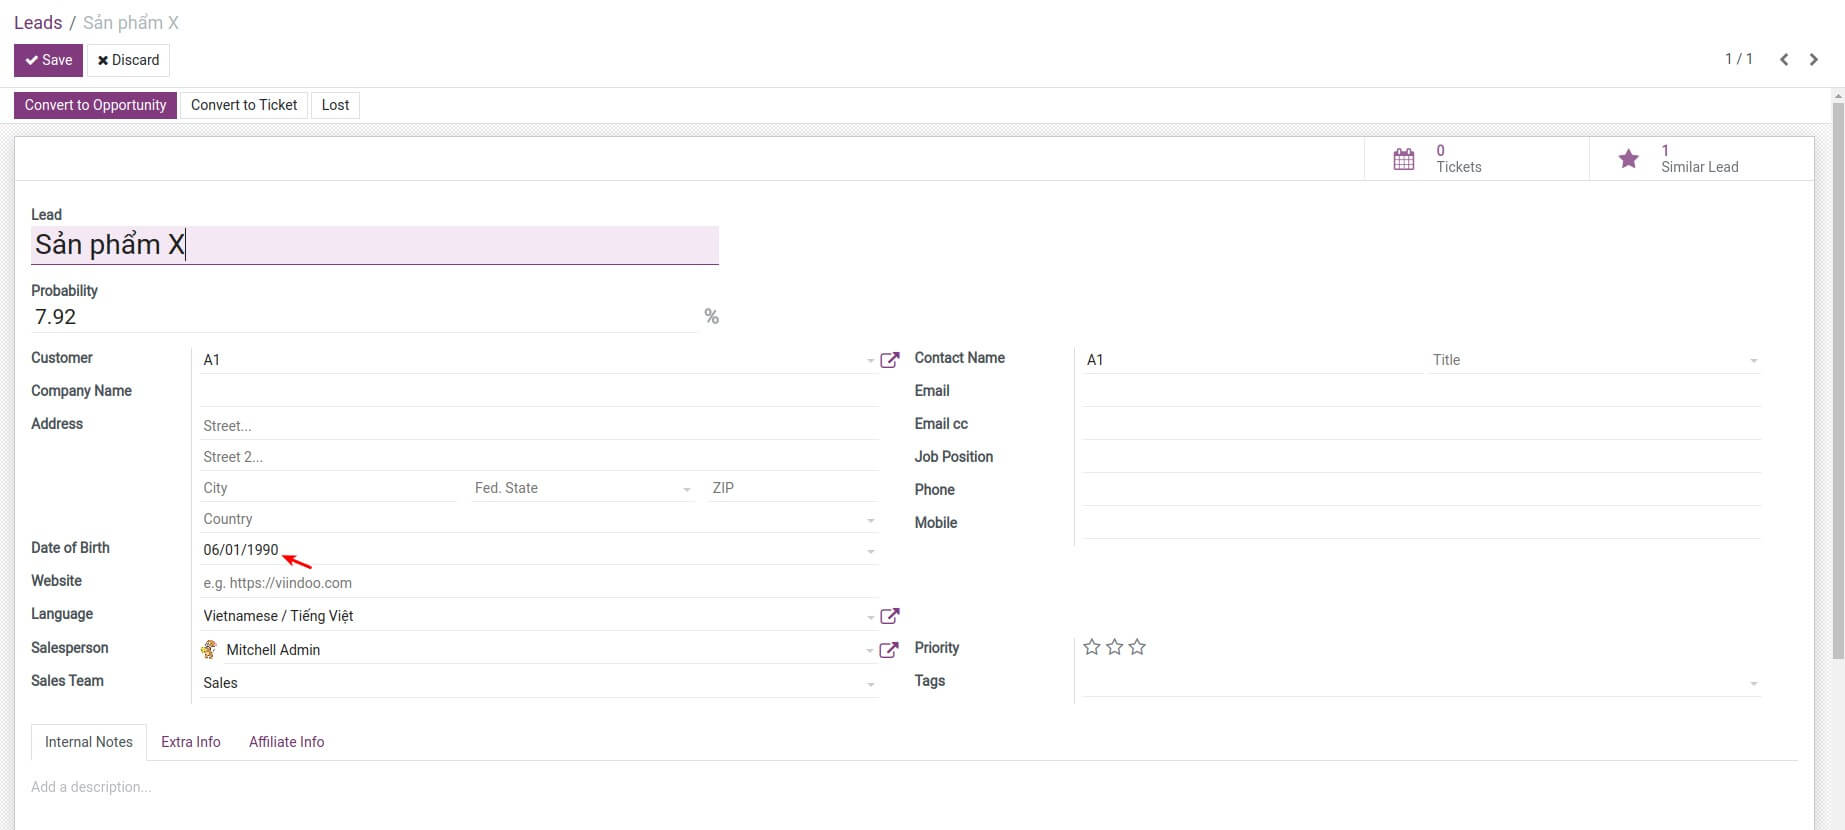Open Language record external link icon
This screenshot has width=1845, height=830.
click(889, 616)
